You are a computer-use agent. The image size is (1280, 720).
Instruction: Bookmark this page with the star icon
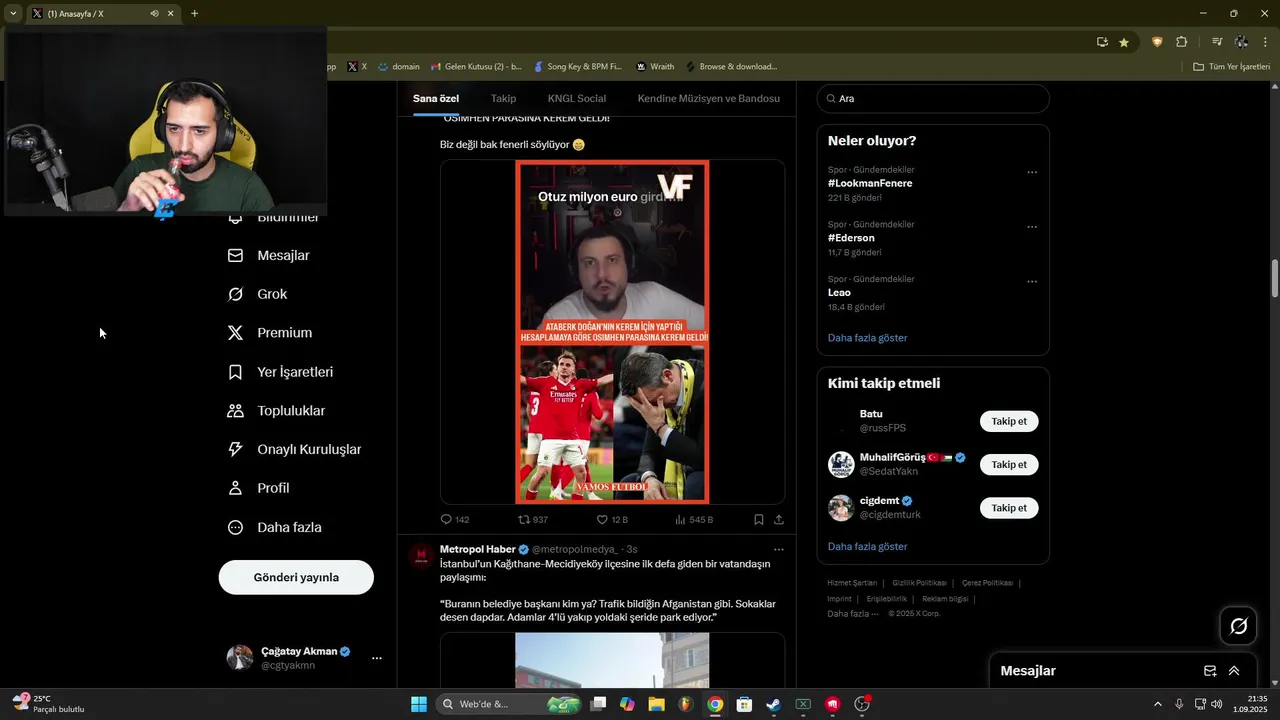pyautogui.click(x=1124, y=42)
